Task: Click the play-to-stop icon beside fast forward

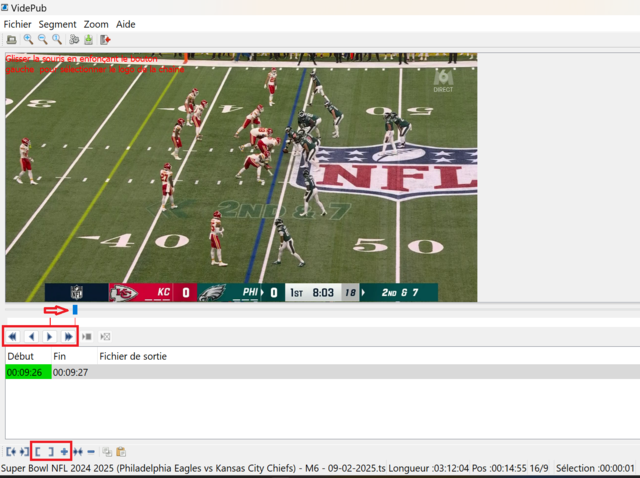Action: coord(87,337)
